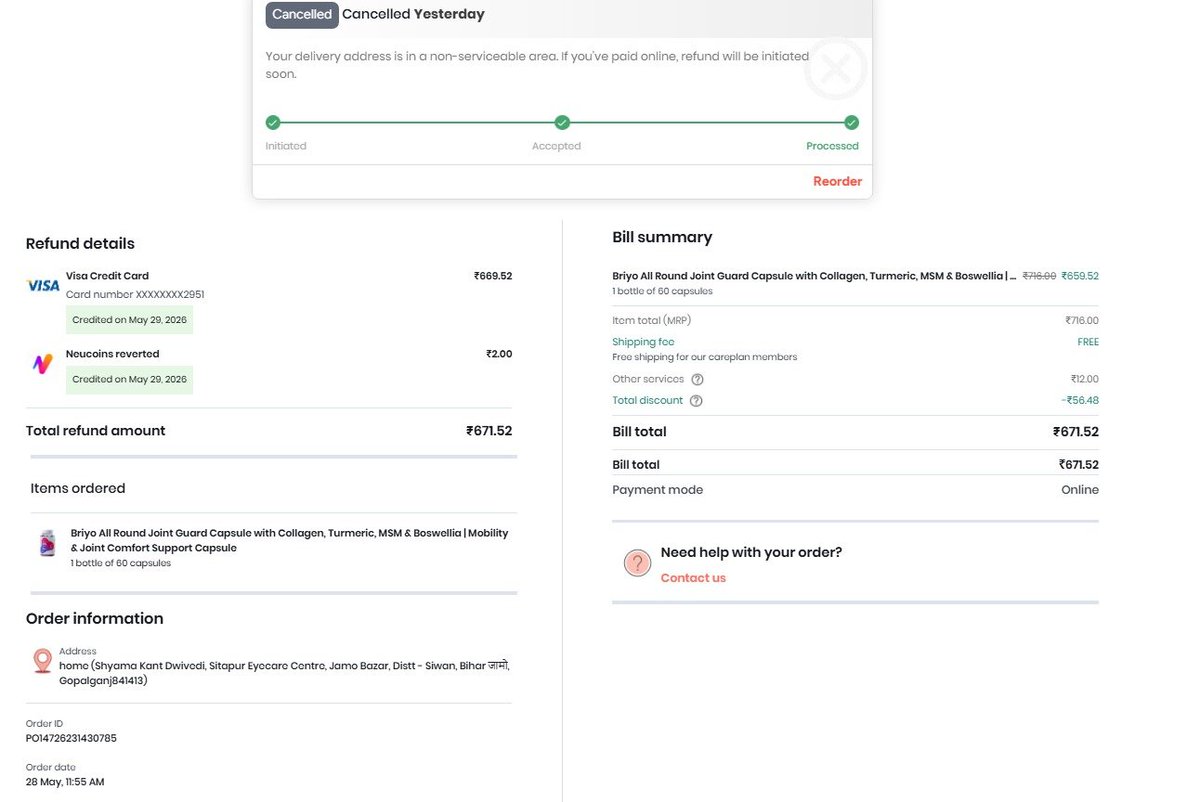The image size is (1200, 802).
Task: Click the Initiated step checkmark
Action: 273,123
